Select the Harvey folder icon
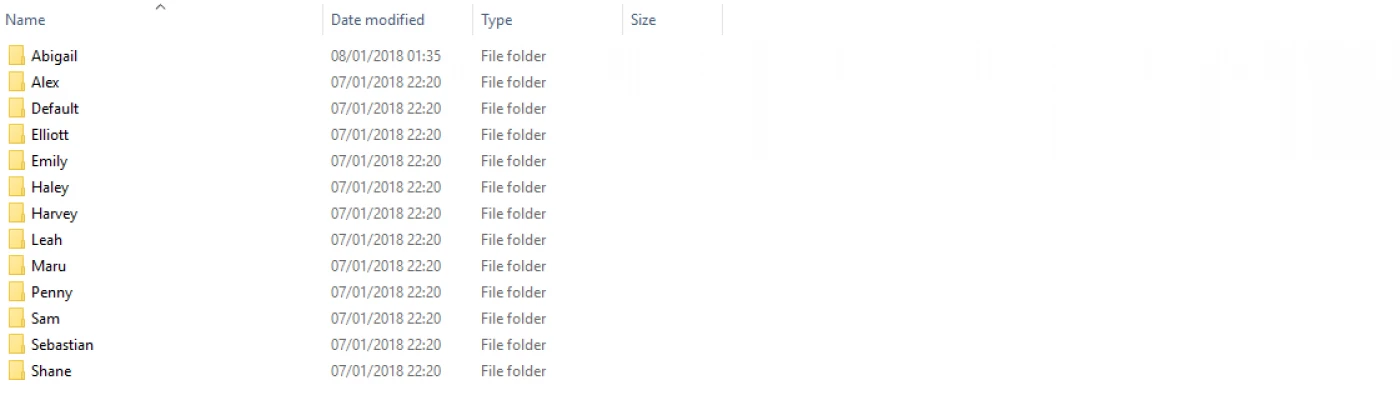The width and height of the screenshot is (1400, 400). coord(16,213)
